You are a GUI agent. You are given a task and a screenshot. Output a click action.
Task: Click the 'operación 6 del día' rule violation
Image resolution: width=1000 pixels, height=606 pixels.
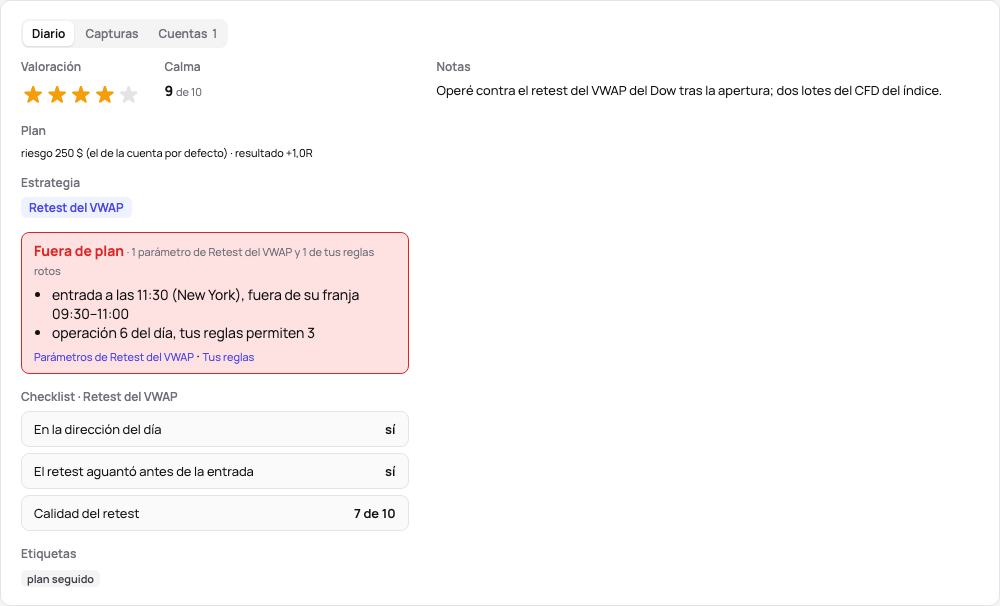pos(183,333)
